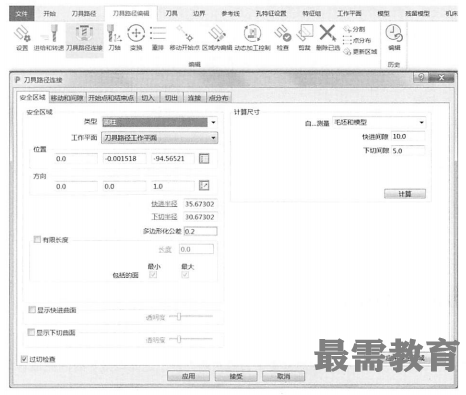The image size is (466, 395).
Task: Click the 长度 field showing 0.0
Action: click(x=196, y=249)
